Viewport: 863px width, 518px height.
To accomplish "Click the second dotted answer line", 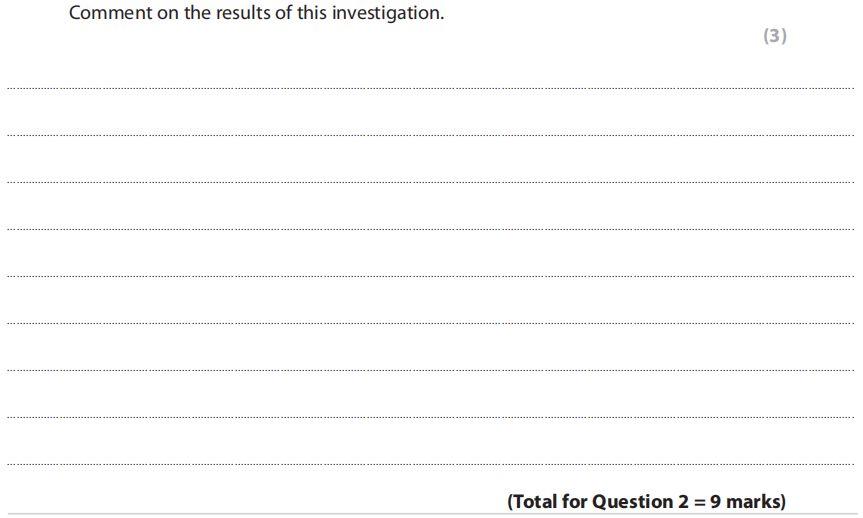I will coord(430,135).
